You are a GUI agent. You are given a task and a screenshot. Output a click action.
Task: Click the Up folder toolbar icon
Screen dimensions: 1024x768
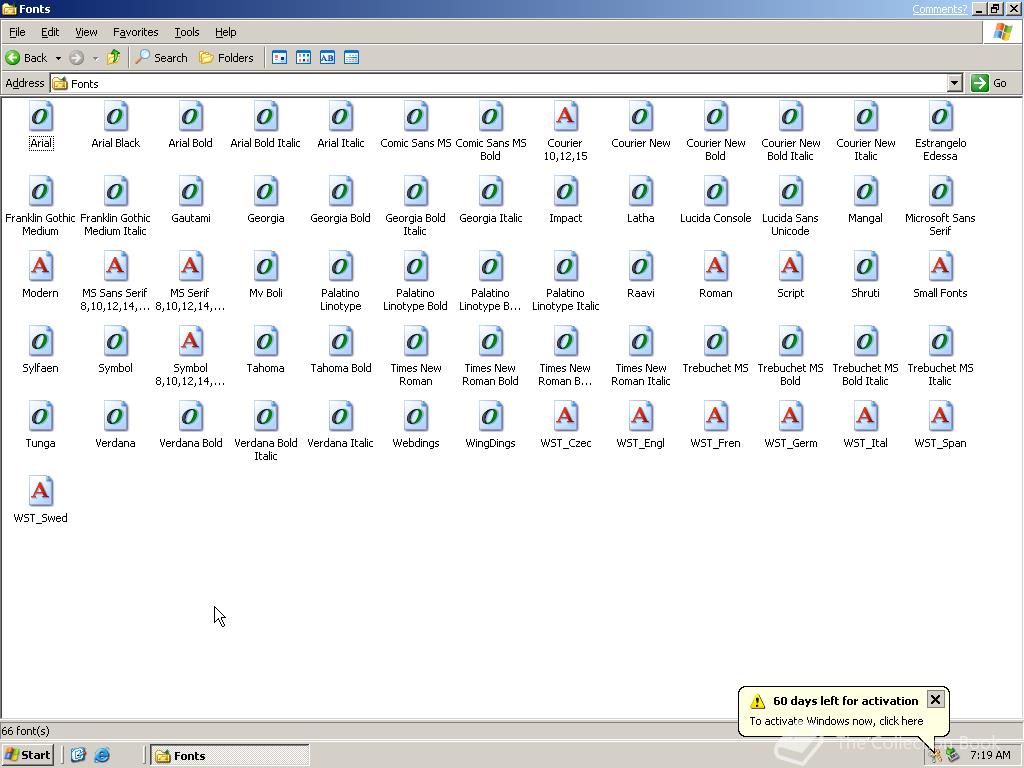(114, 57)
